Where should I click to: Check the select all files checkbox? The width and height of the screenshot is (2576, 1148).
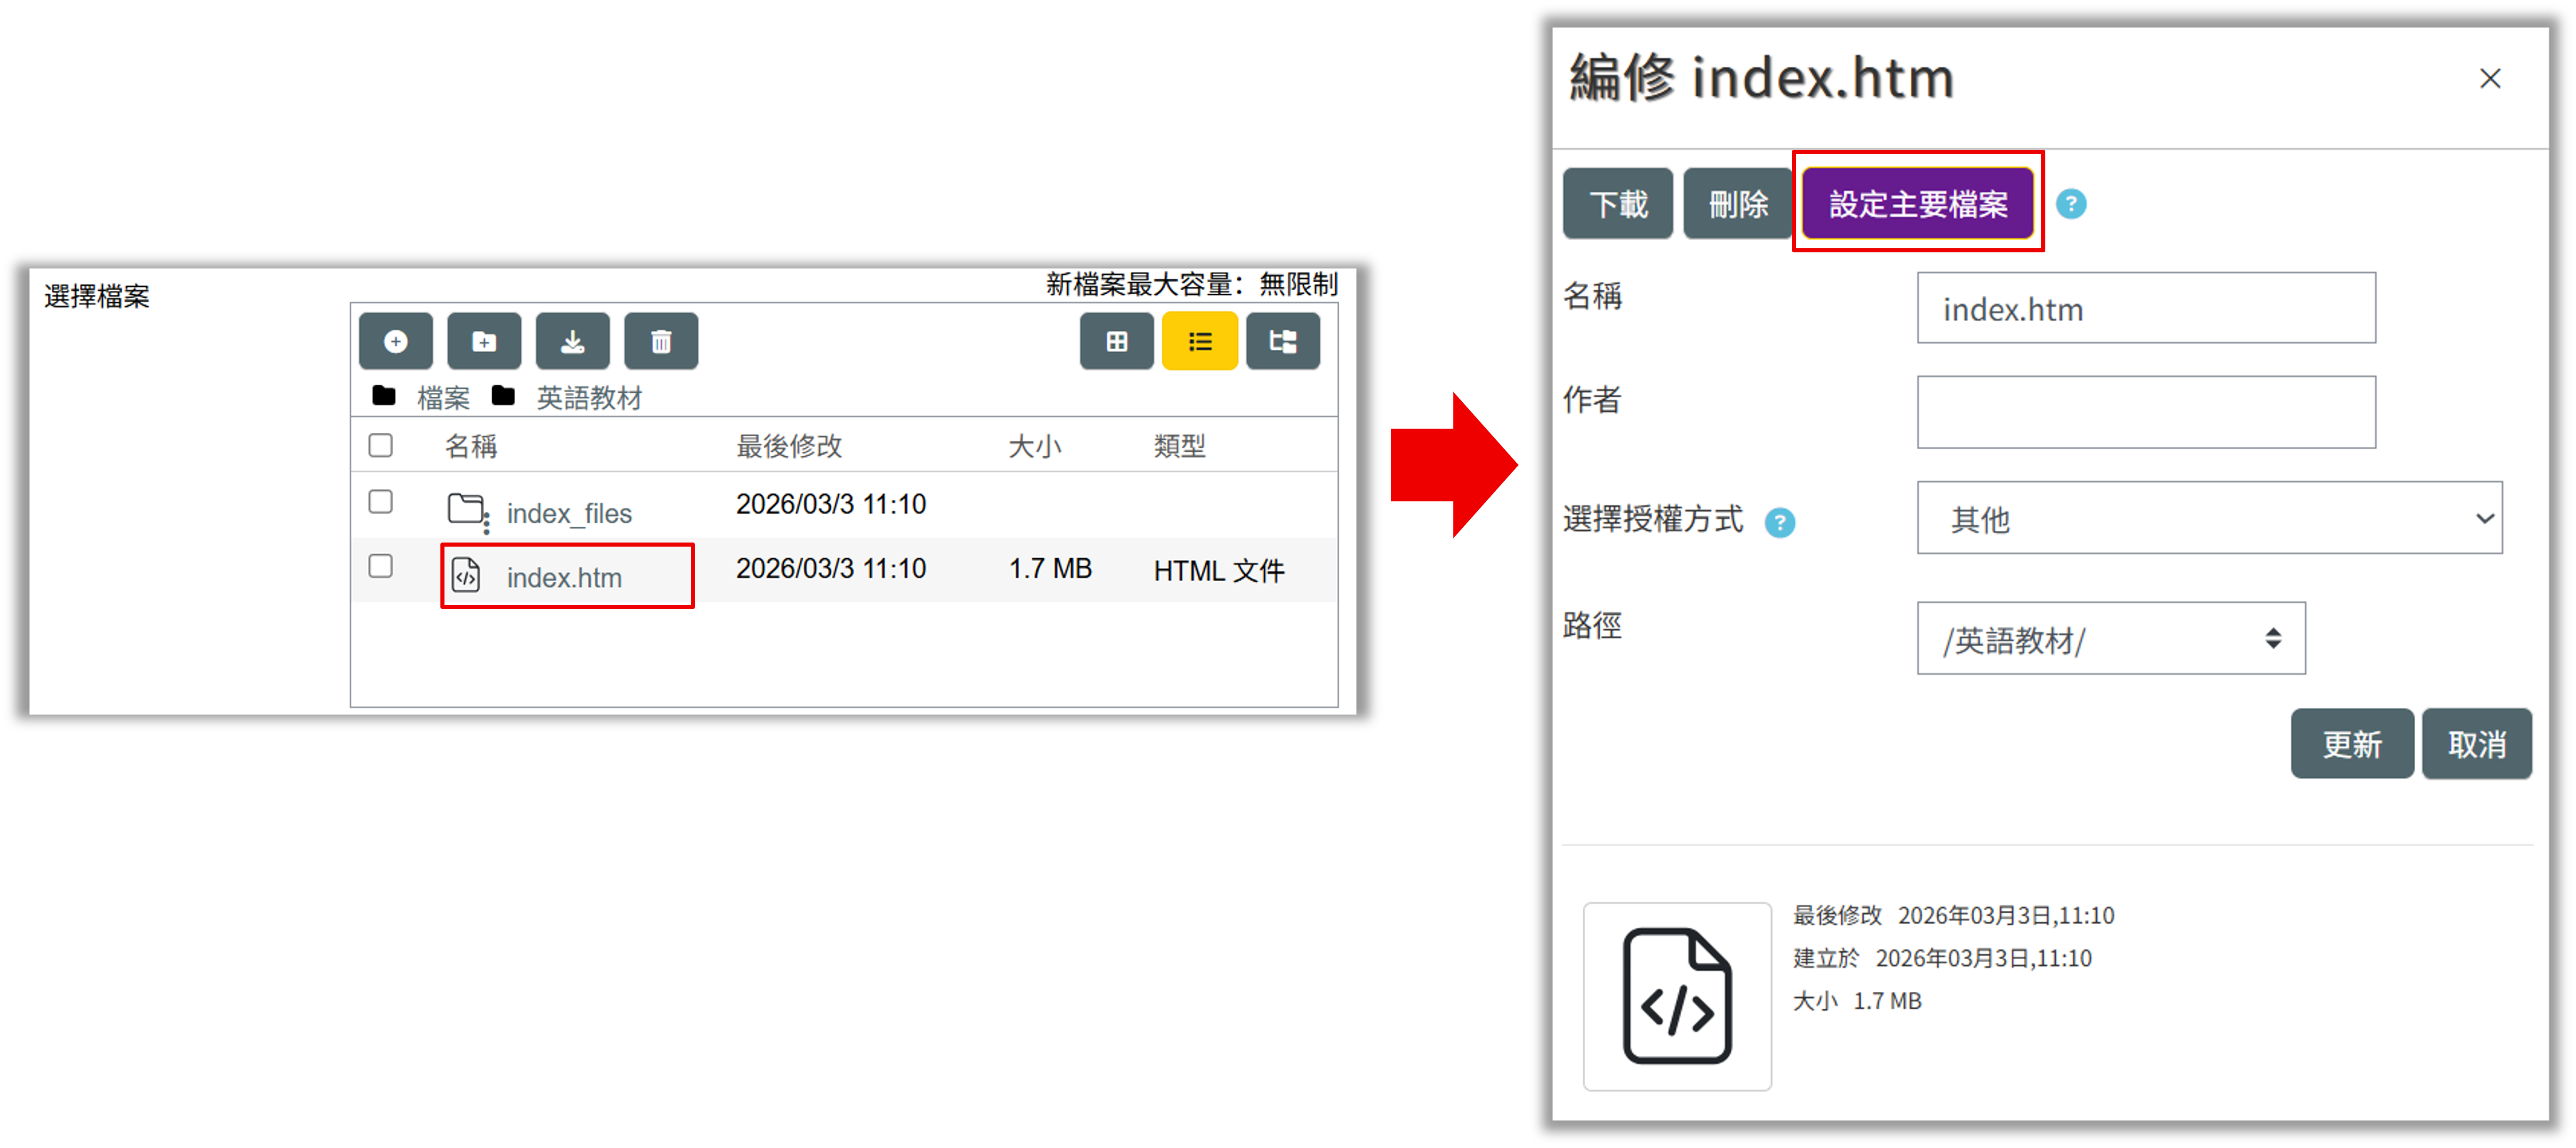(380, 445)
